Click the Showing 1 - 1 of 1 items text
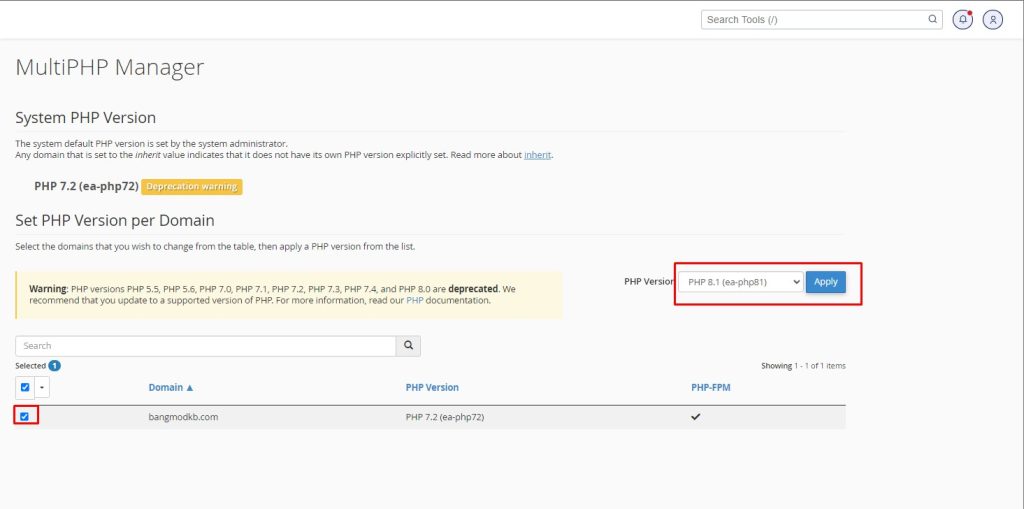 click(803, 366)
